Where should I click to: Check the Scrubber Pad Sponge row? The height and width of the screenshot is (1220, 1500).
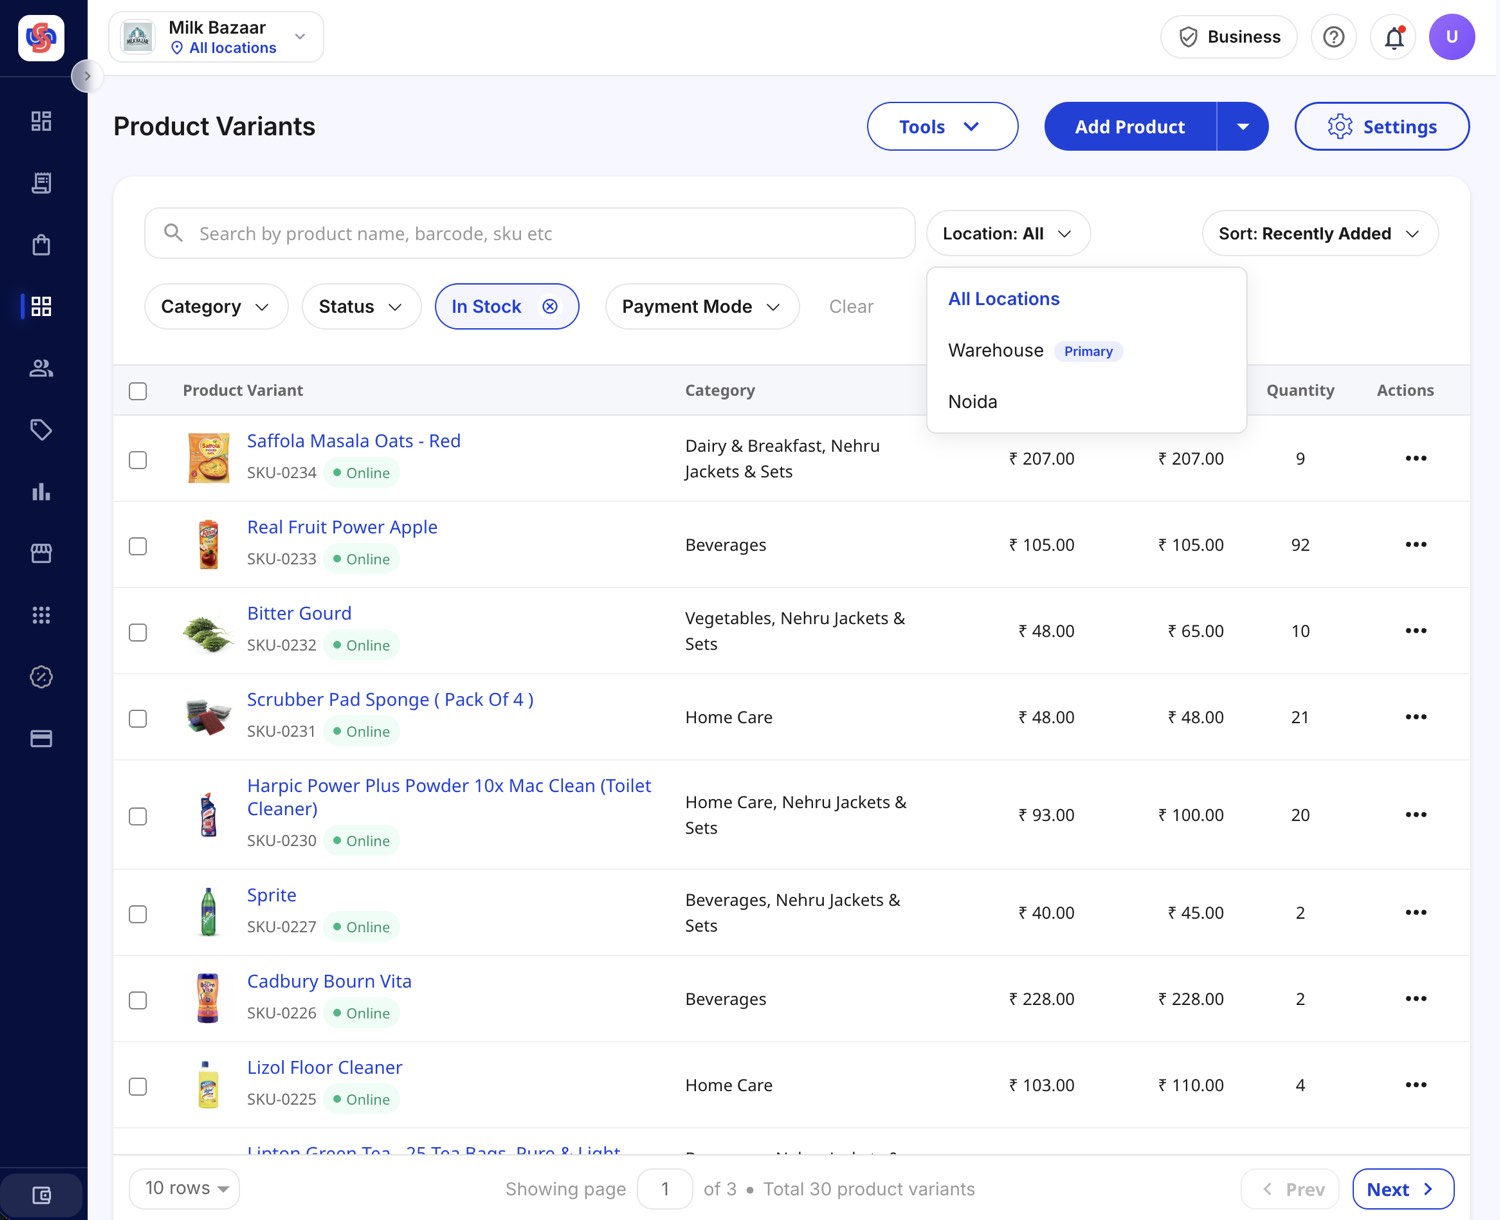click(138, 718)
